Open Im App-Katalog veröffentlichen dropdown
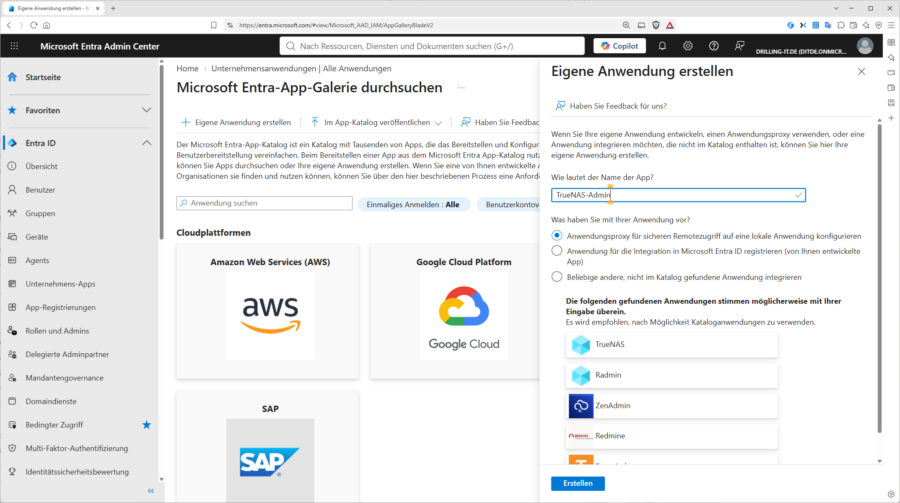 376,122
